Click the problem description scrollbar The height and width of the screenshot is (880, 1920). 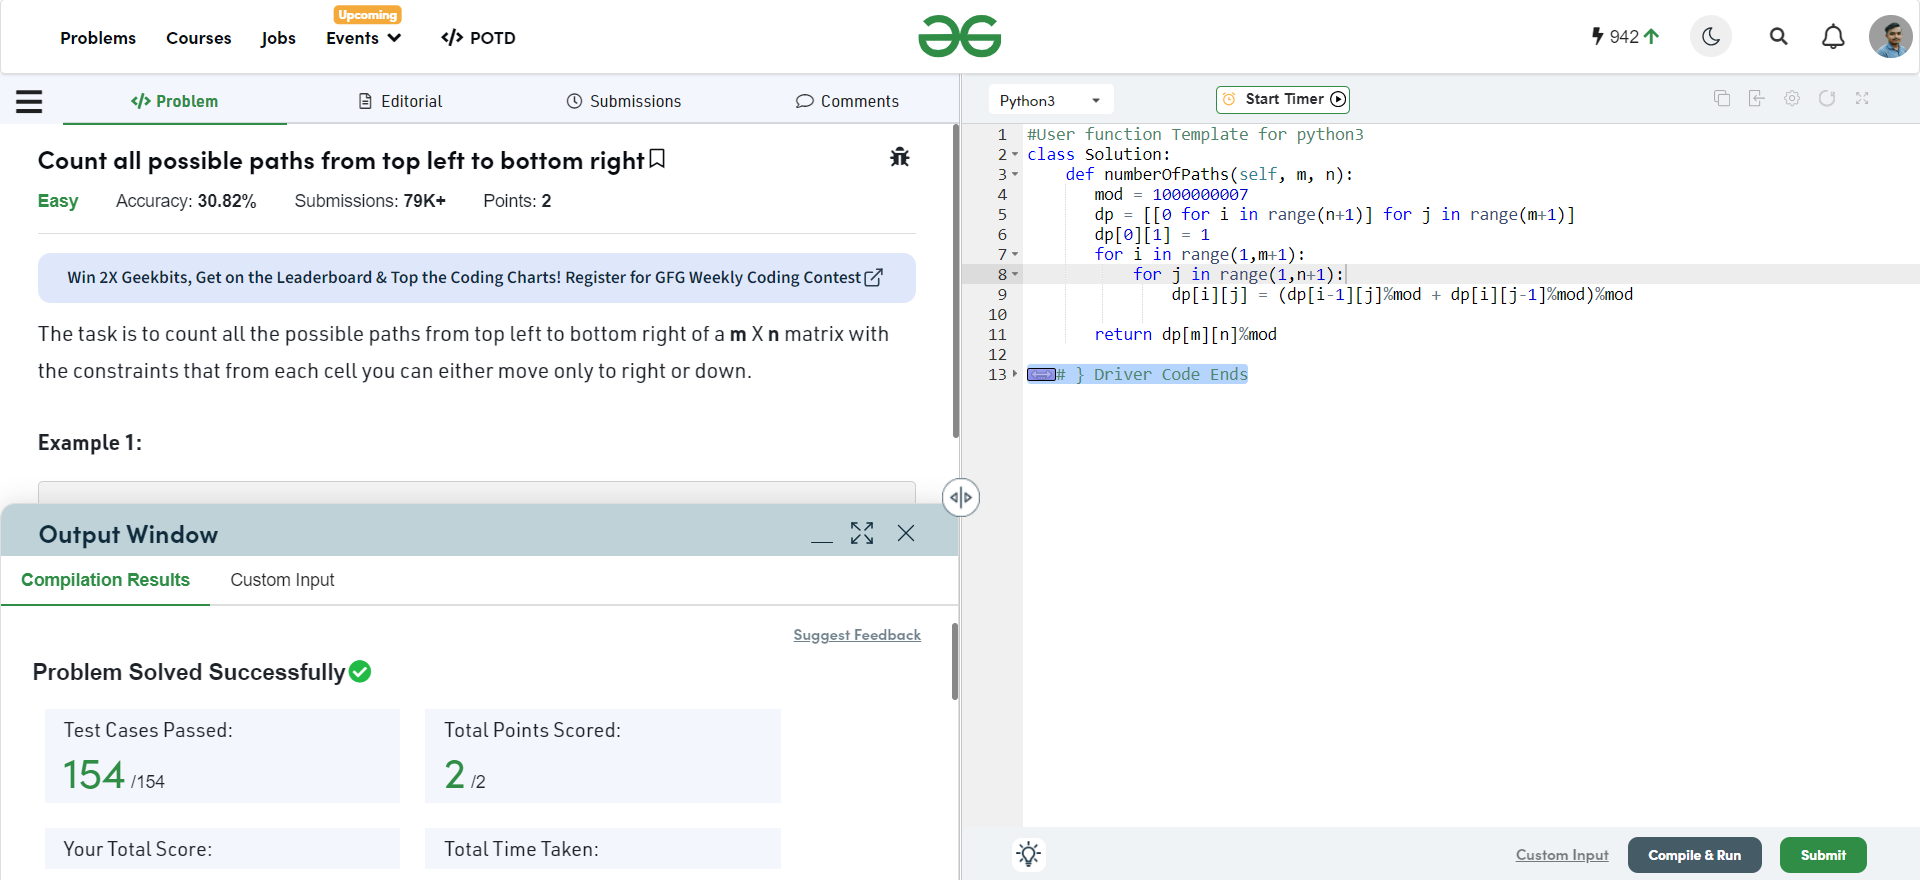956,282
